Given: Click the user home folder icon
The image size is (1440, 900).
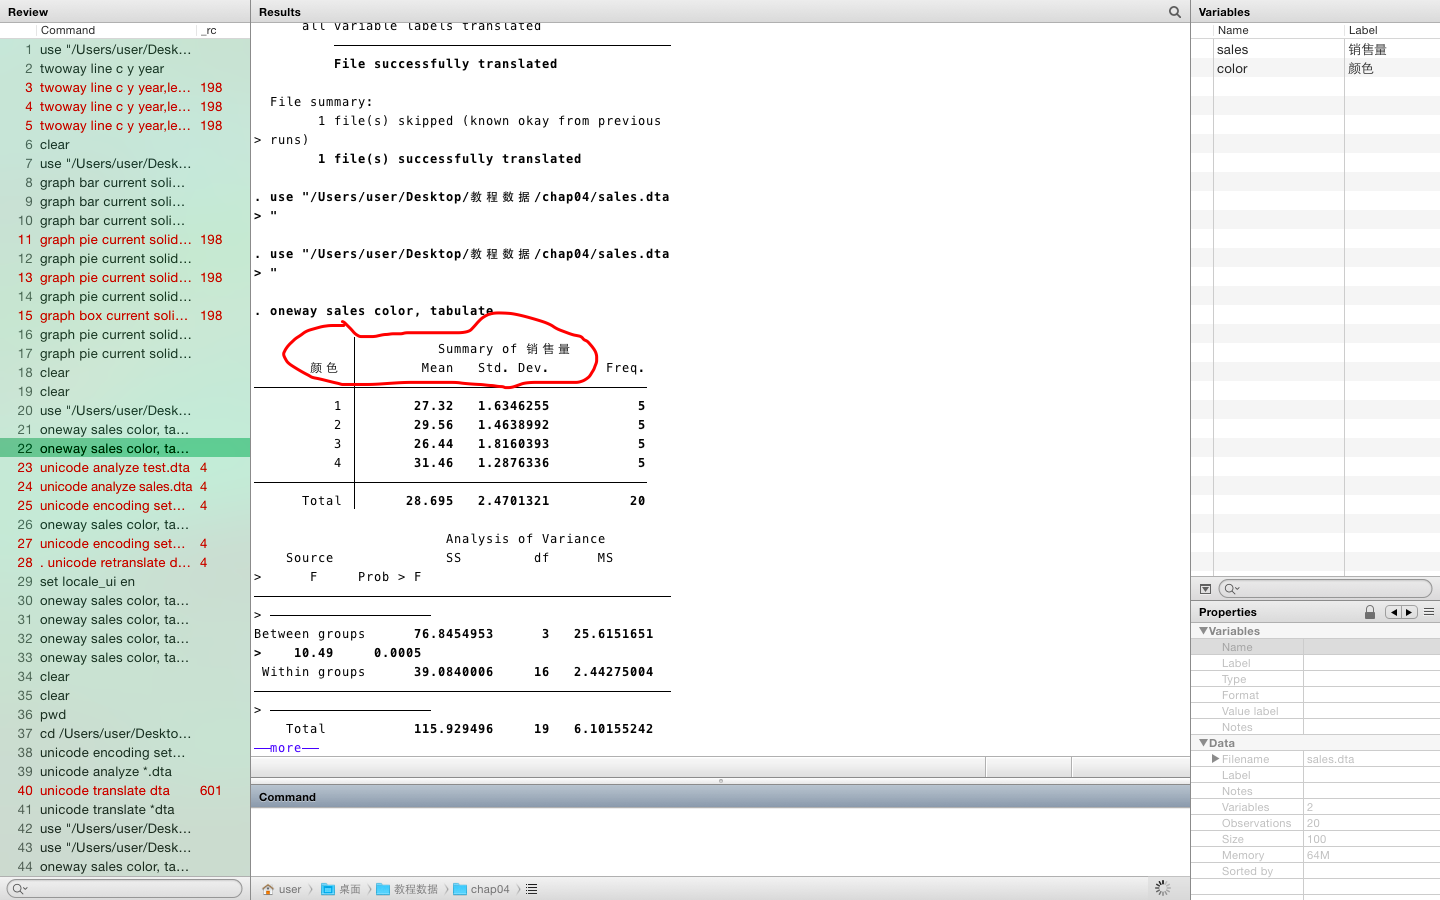Looking at the screenshot, I should click(268, 889).
